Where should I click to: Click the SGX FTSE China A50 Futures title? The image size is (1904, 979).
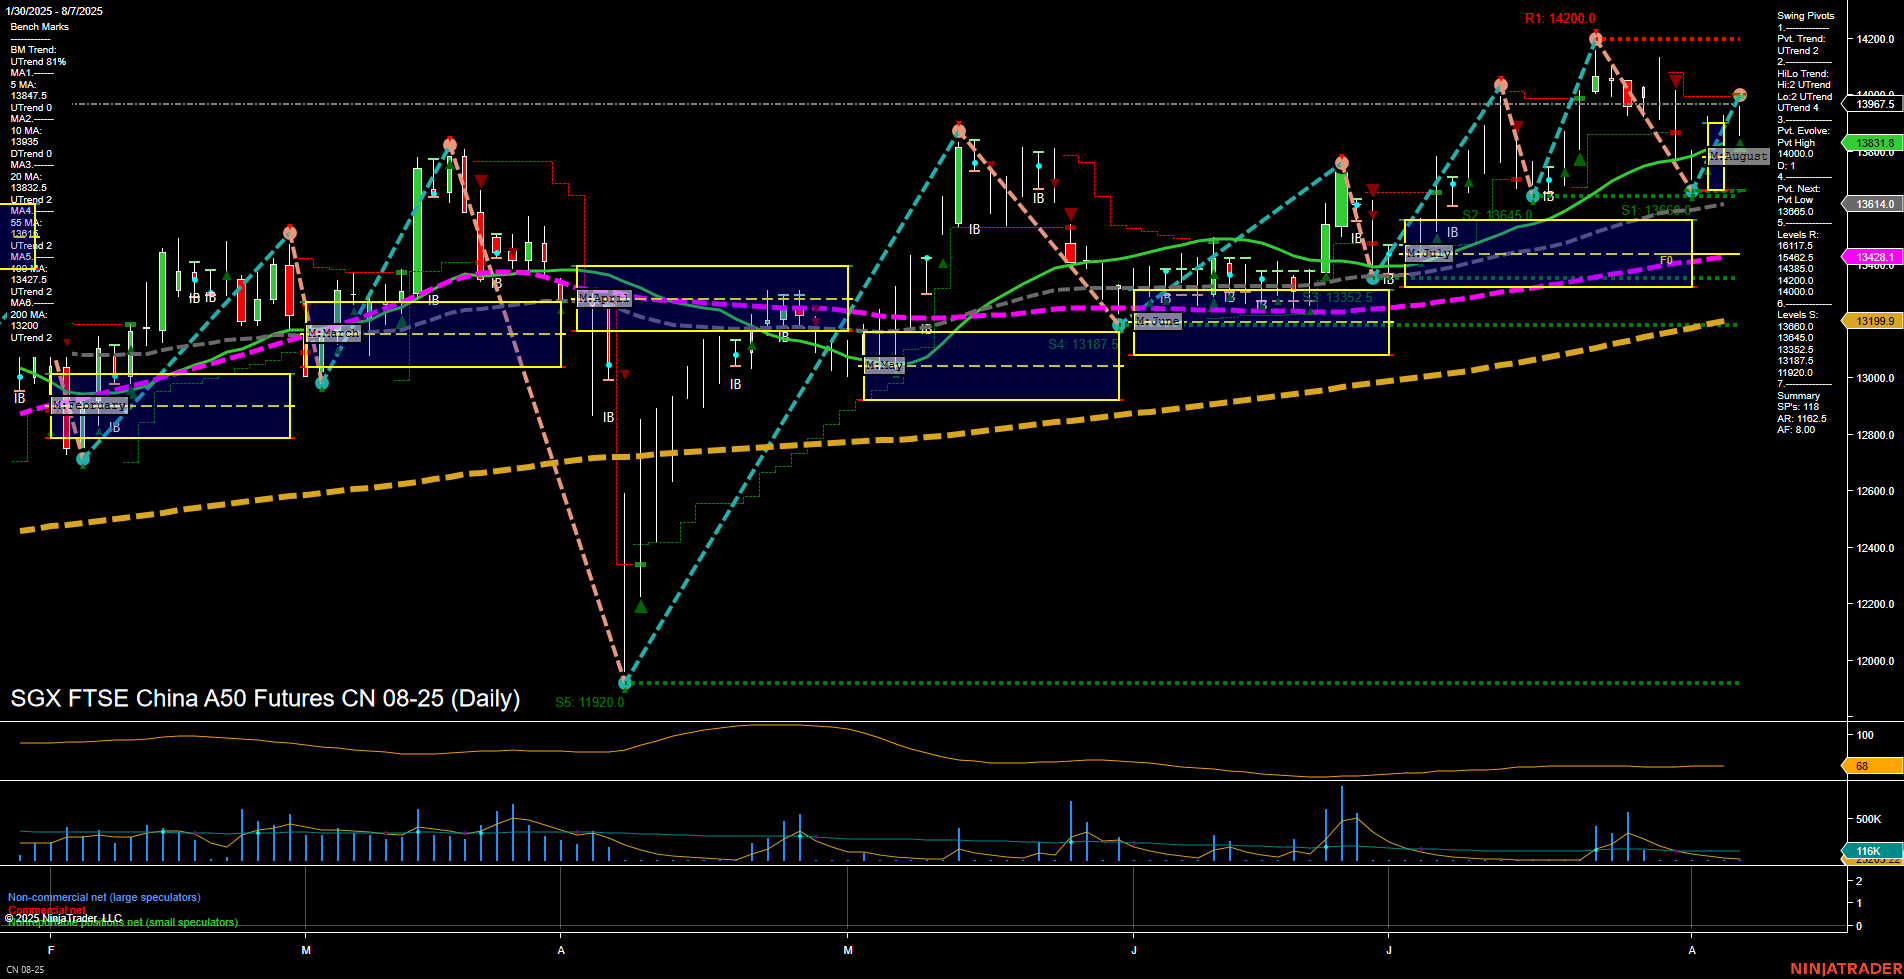pyautogui.click(x=265, y=699)
